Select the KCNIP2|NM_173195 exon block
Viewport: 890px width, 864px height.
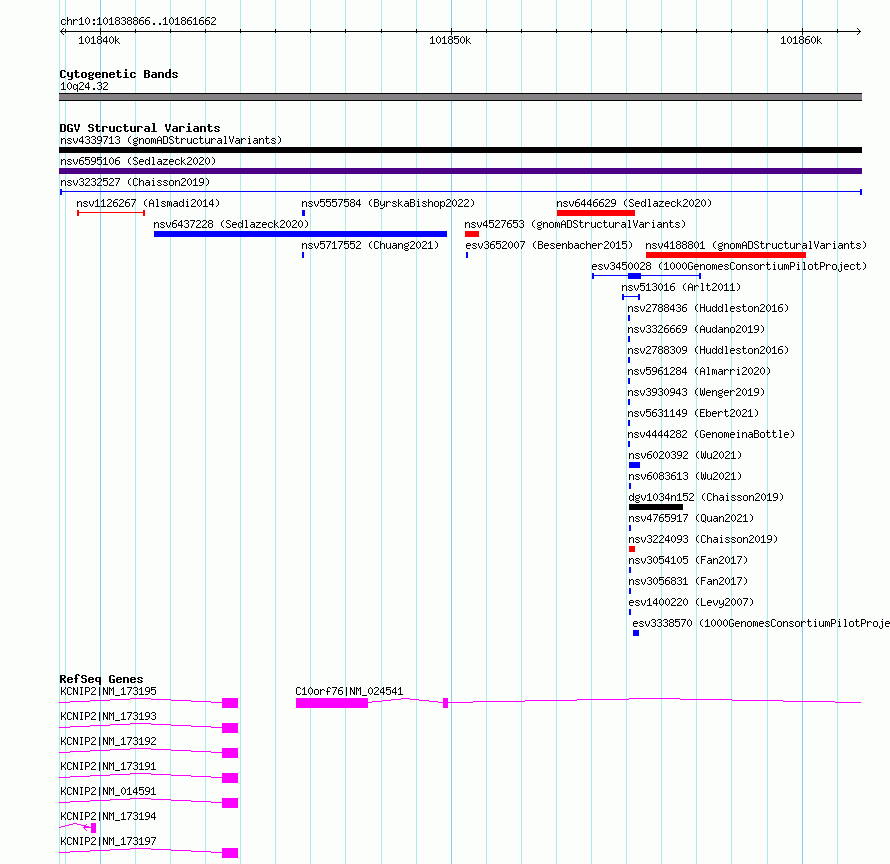click(230, 703)
